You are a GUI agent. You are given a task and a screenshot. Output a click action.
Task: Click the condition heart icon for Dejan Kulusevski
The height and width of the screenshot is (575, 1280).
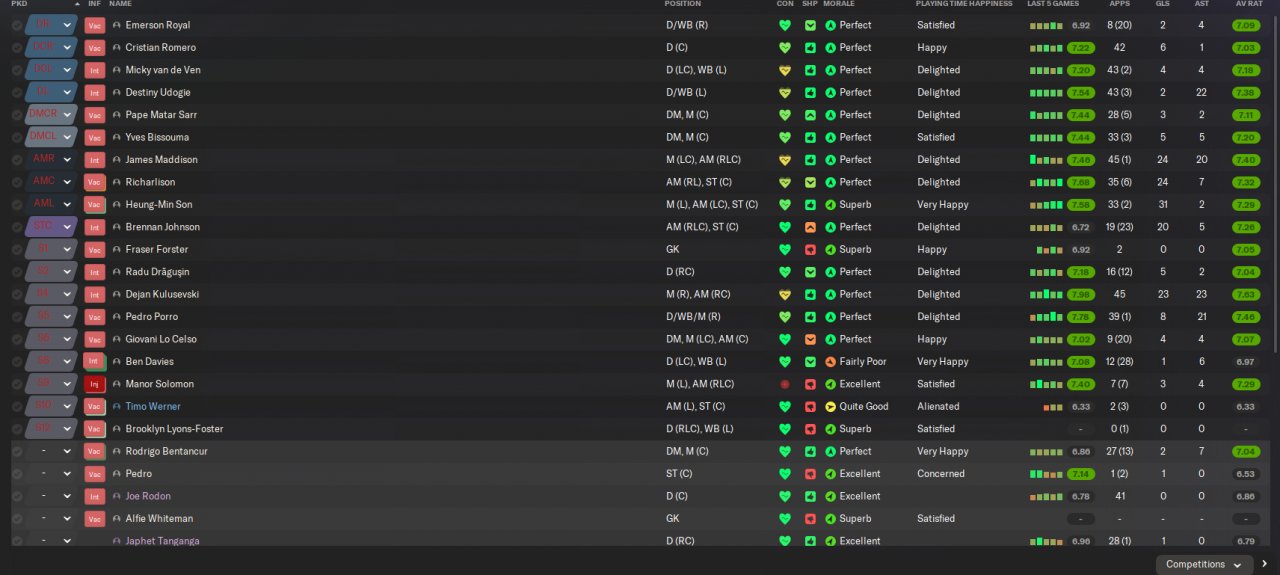(785, 294)
